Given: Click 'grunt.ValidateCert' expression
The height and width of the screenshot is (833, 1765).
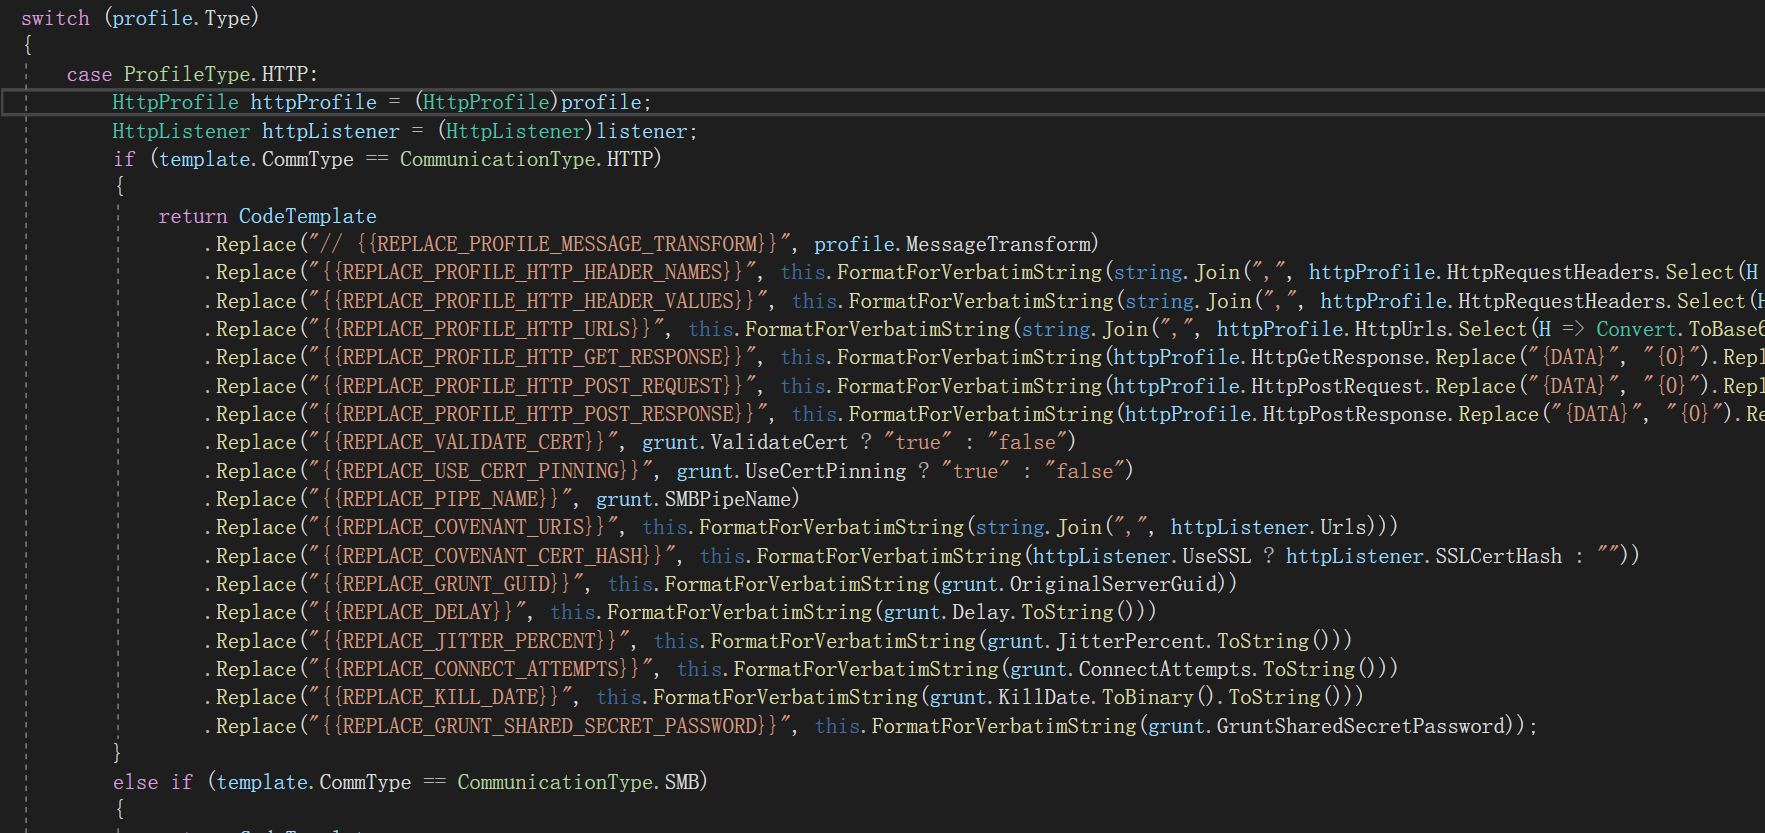Looking at the screenshot, I should [745, 442].
